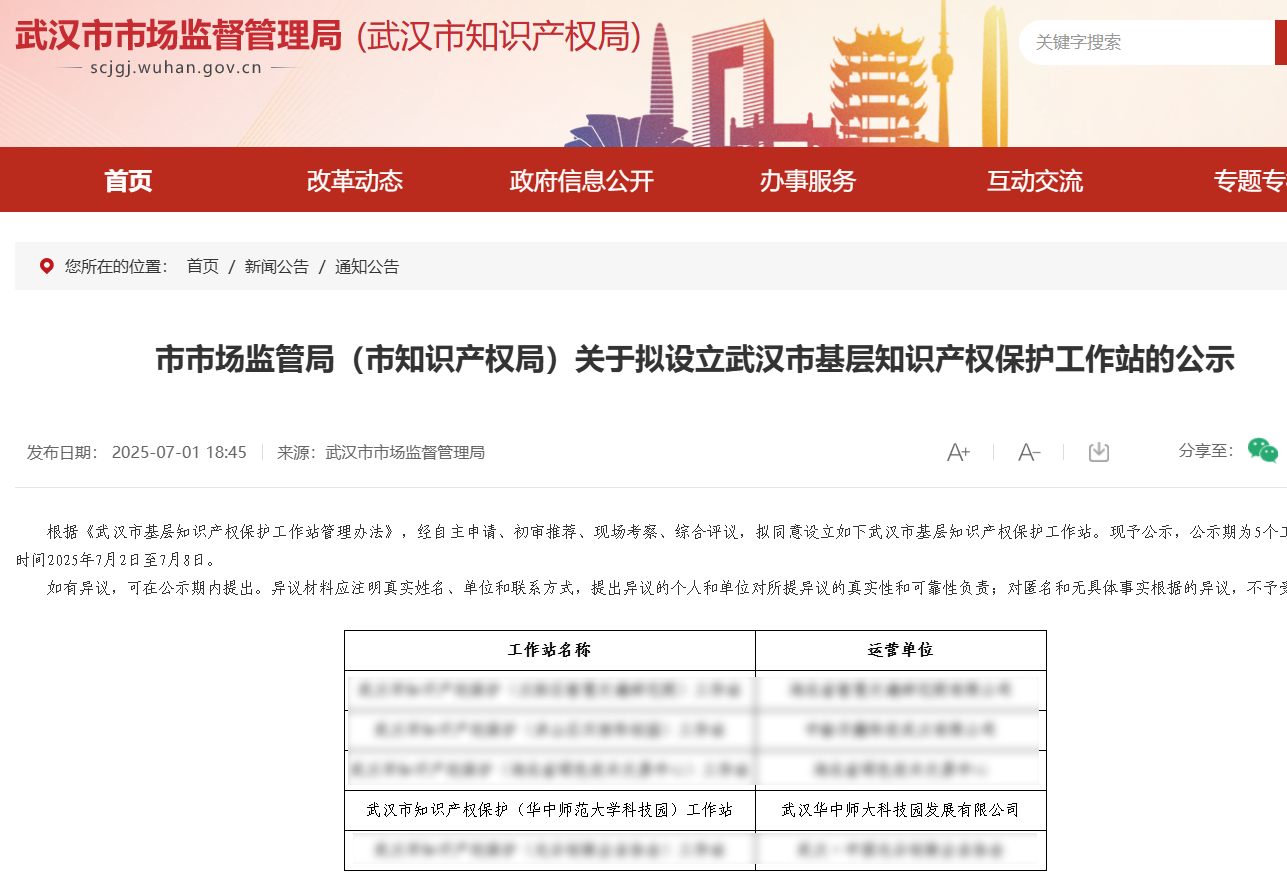
Task: Open the 互动交流 navigation tab
Action: click(1035, 181)
